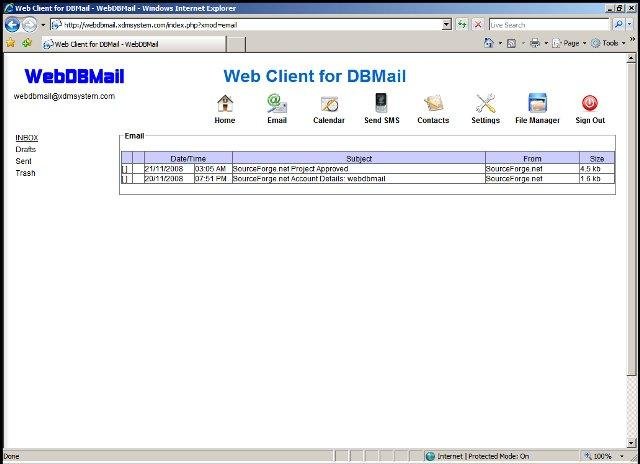The width and height of the screenshot is (640, 464).
Task: Tick checkbox for SourceForge.net Account Details email
Action: point(124,179)
